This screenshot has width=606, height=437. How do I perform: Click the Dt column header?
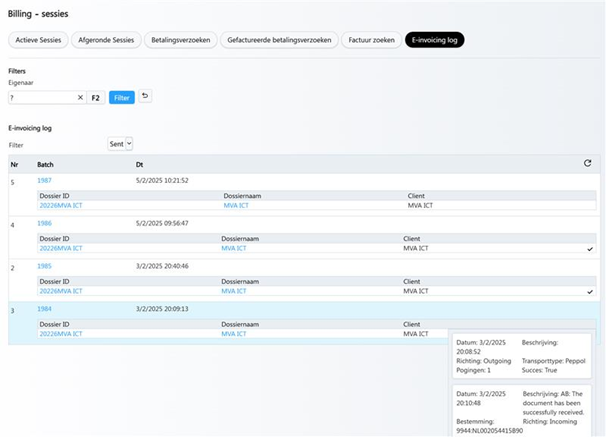[140, 163]
